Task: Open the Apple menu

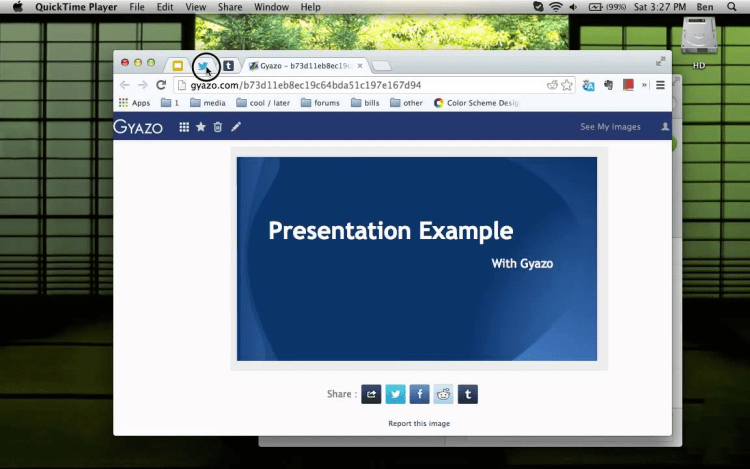Action: tap(18, 7)
